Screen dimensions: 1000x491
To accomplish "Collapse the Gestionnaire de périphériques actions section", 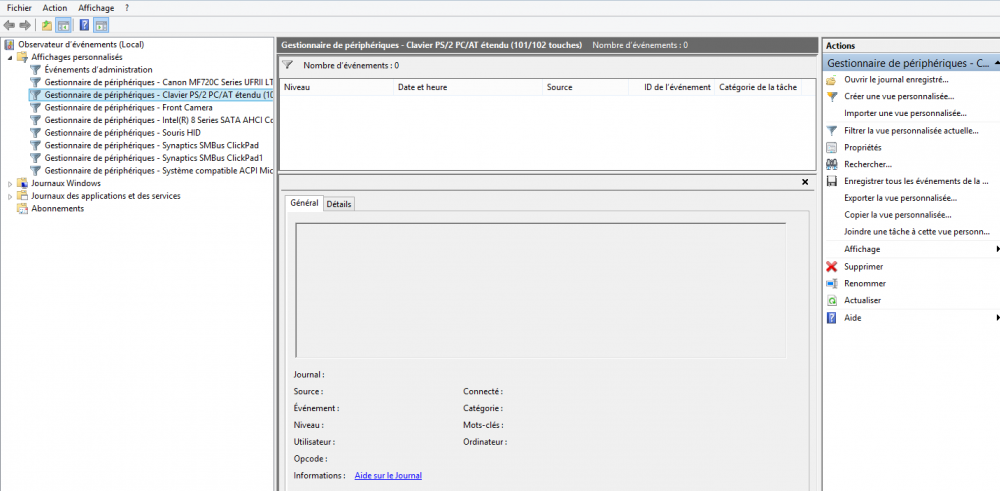I will pyautogui.click(x=994, y=63).
